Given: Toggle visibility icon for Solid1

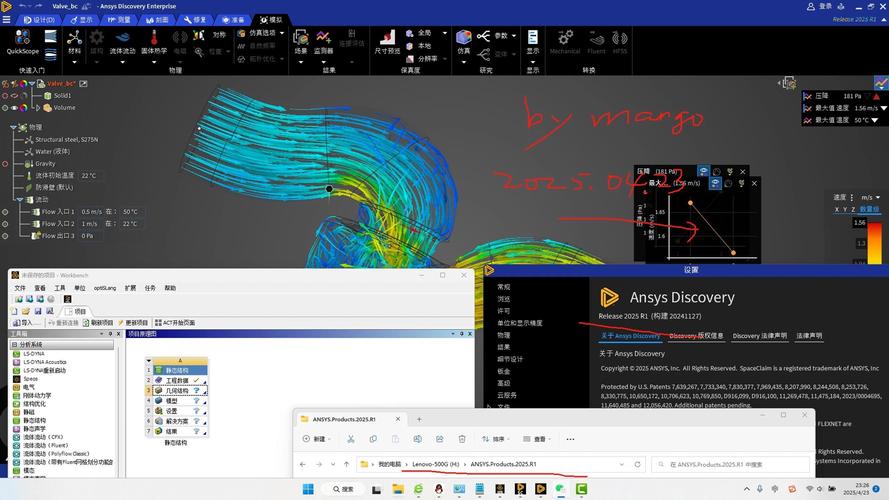Looking at the screenshot, I should click(x=14, y=96).
